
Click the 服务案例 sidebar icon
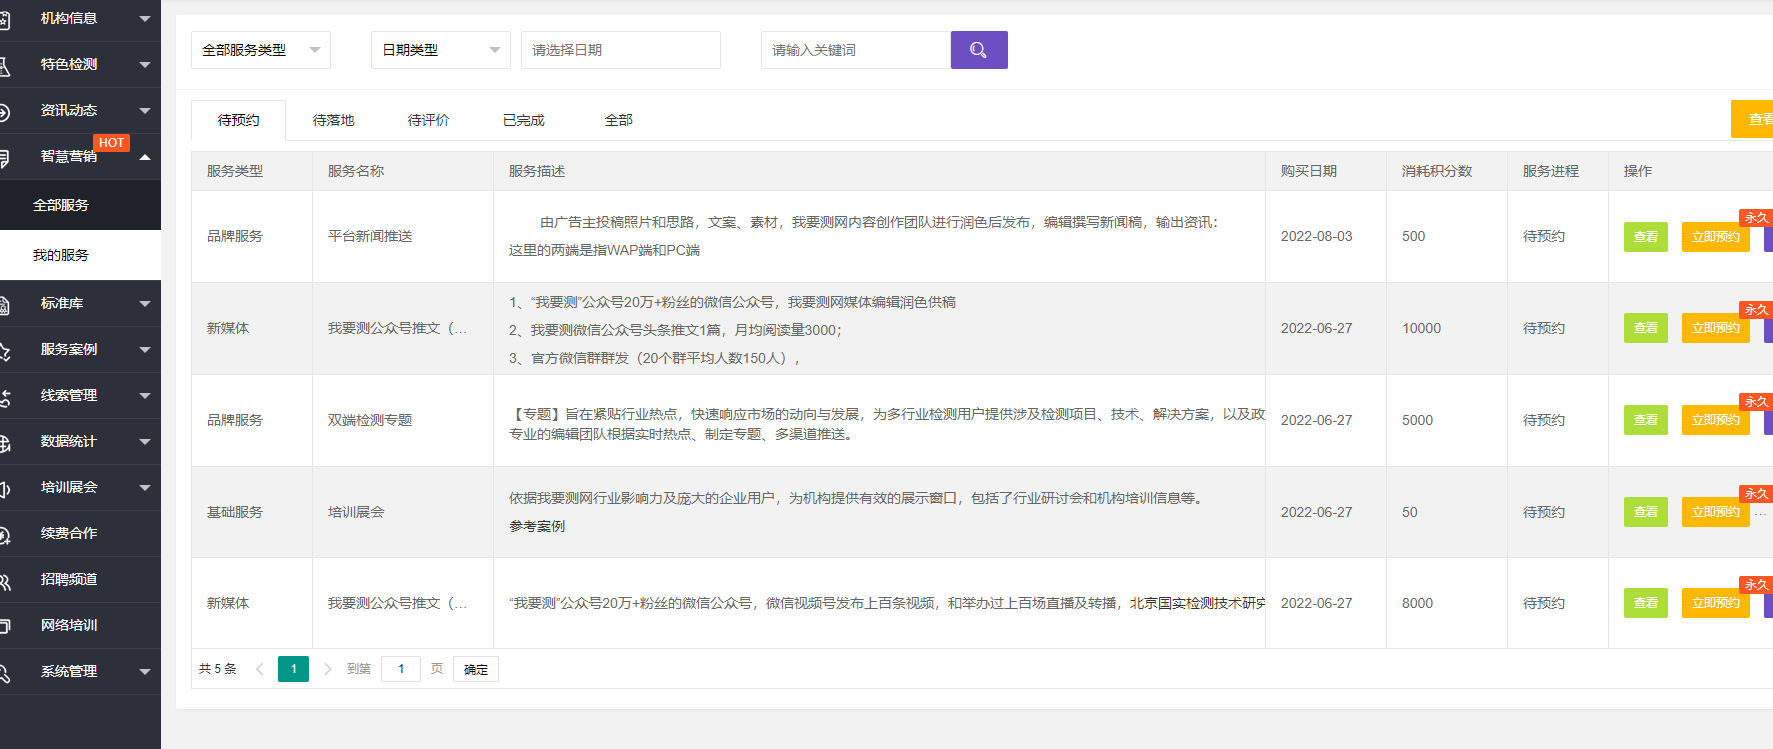(x=4, y=351)
